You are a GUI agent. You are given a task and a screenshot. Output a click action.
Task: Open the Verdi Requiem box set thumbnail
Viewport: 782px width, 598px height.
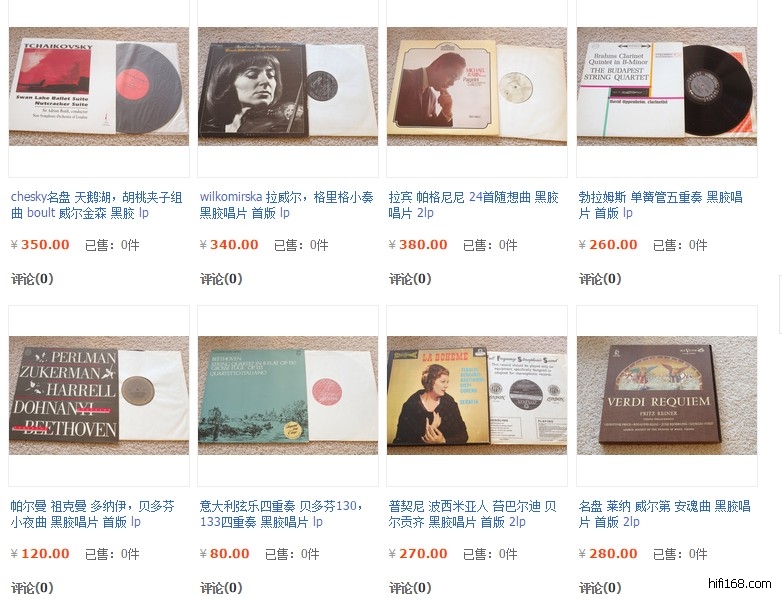pos(667,395)
